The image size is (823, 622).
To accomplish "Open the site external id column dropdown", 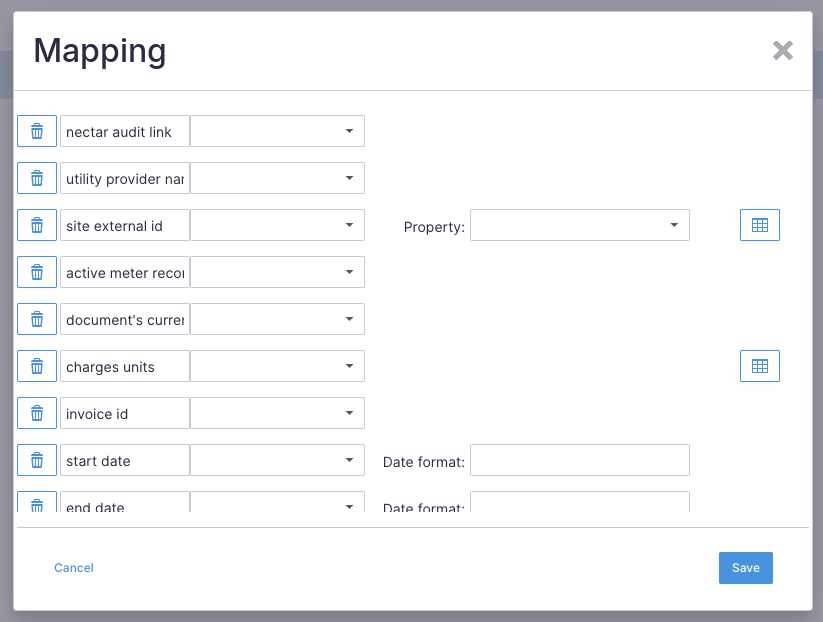I will click(x=277, y=225).
